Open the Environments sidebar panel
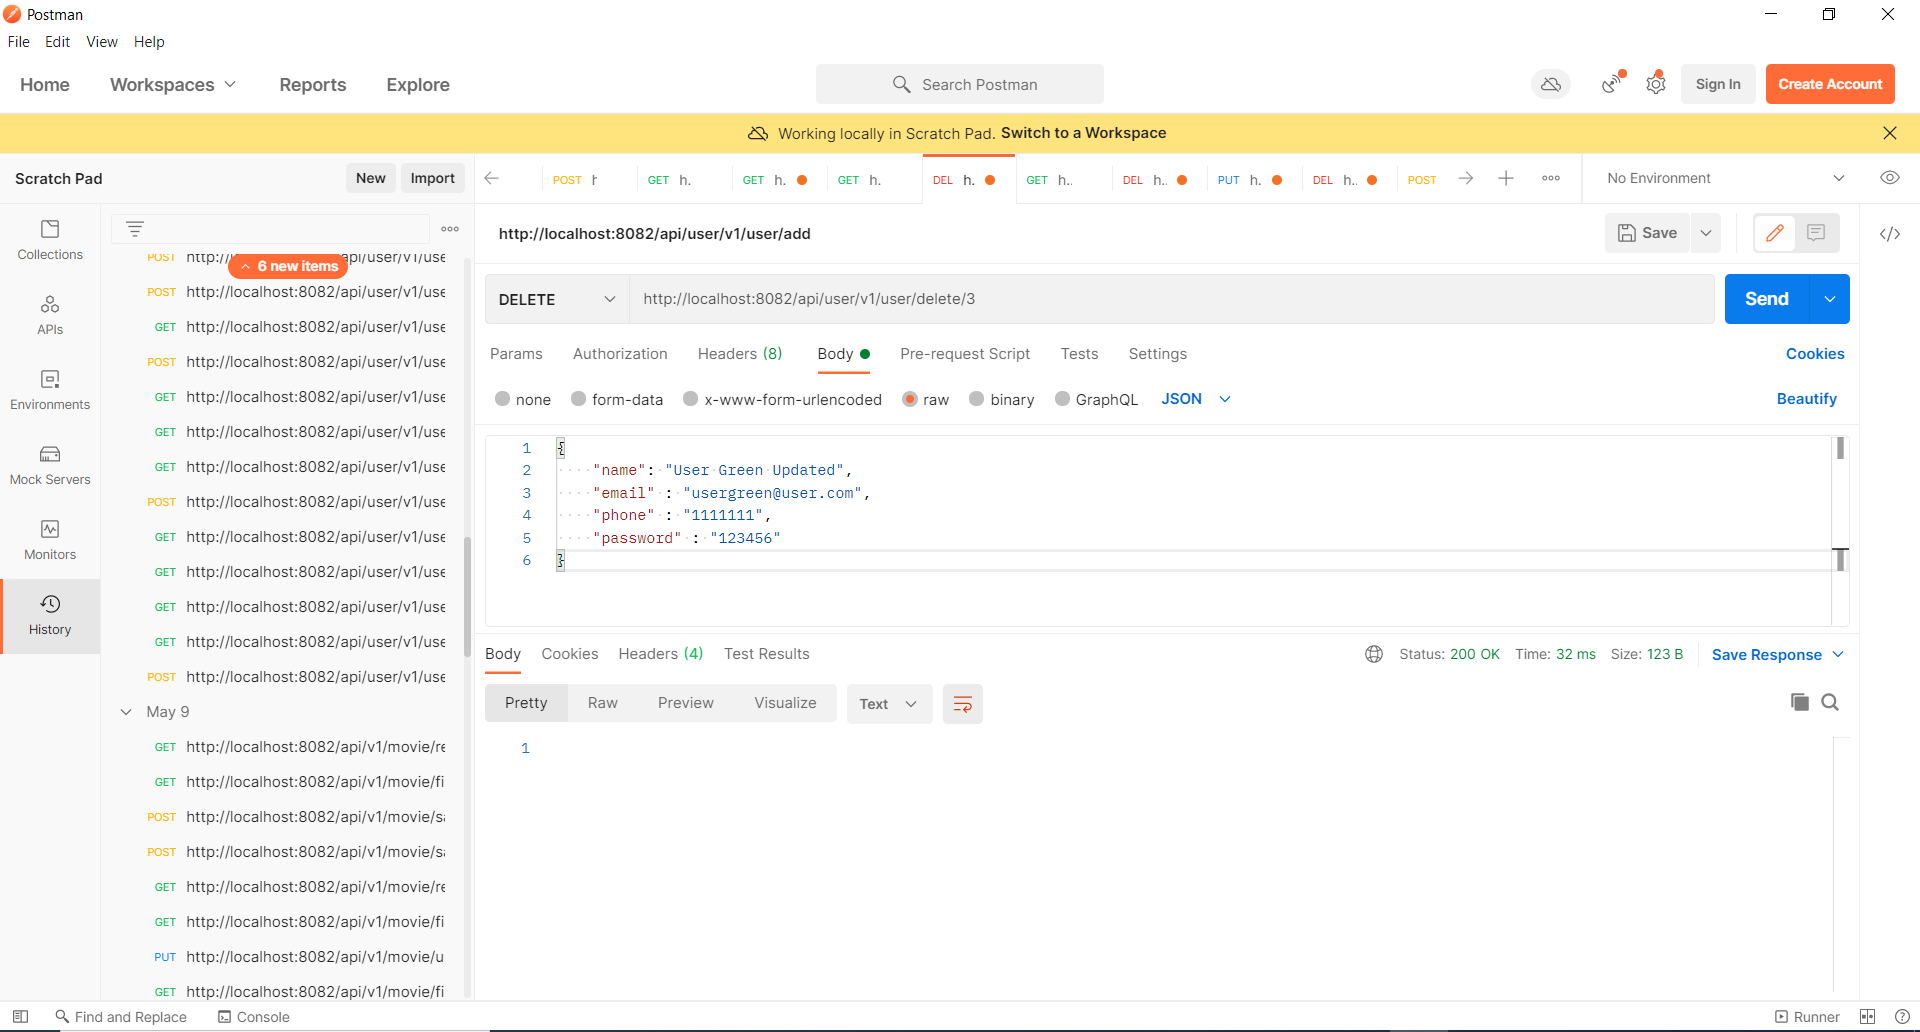The image size is (1920, 1032). click(x=50, y=391)
